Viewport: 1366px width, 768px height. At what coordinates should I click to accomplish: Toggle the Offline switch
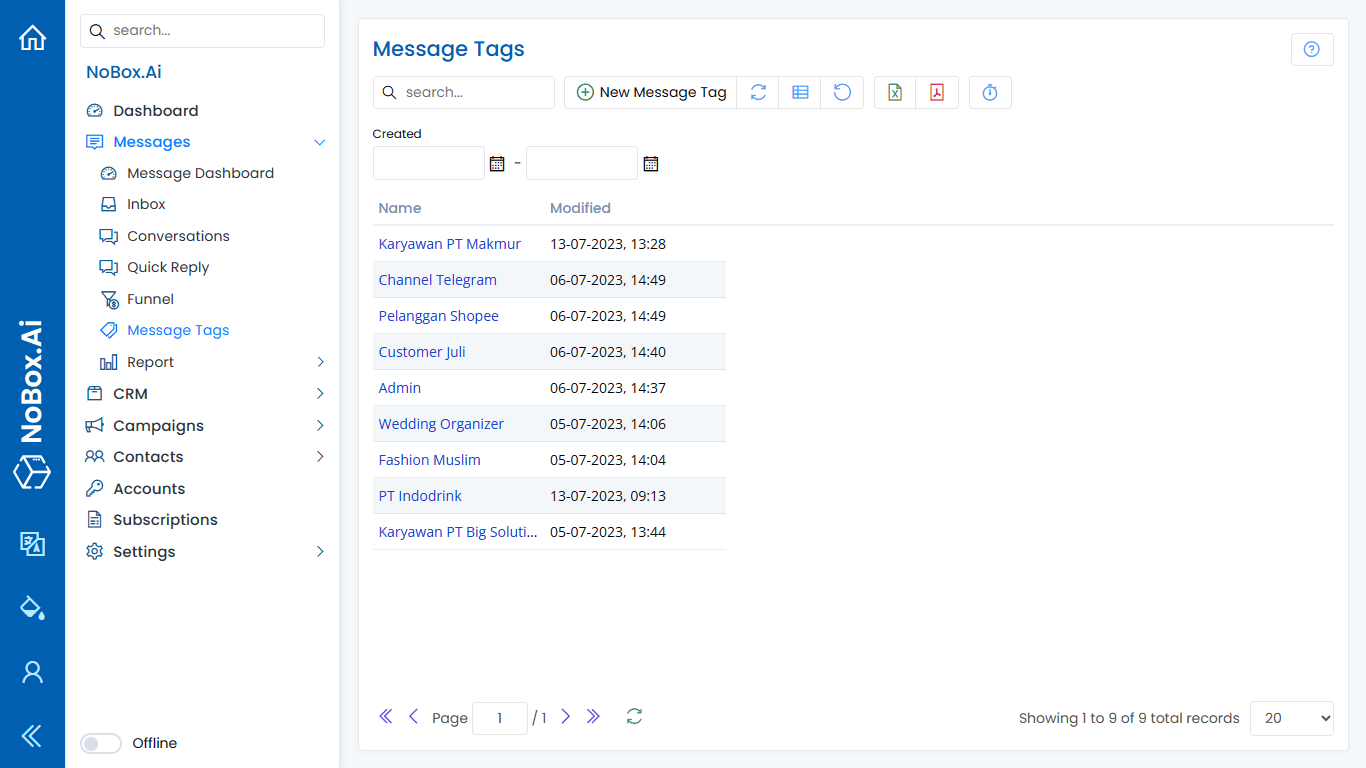[100, 743]
